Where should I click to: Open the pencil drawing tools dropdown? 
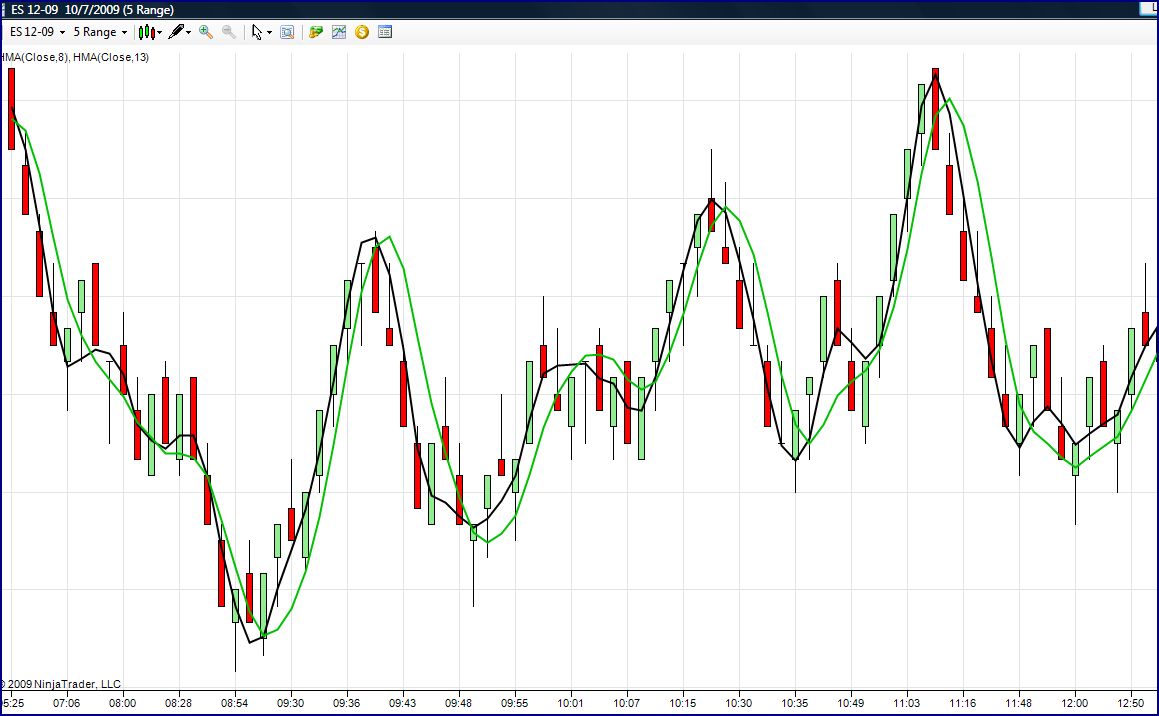[x=180, y=32]
